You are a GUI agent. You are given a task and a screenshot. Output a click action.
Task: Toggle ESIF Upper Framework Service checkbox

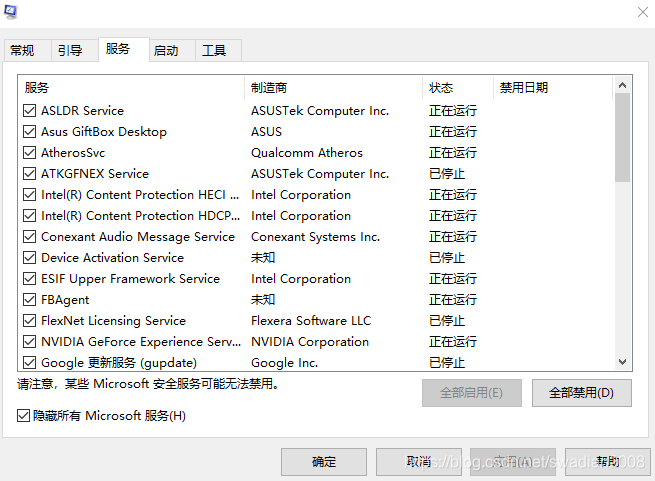[29, 279]
